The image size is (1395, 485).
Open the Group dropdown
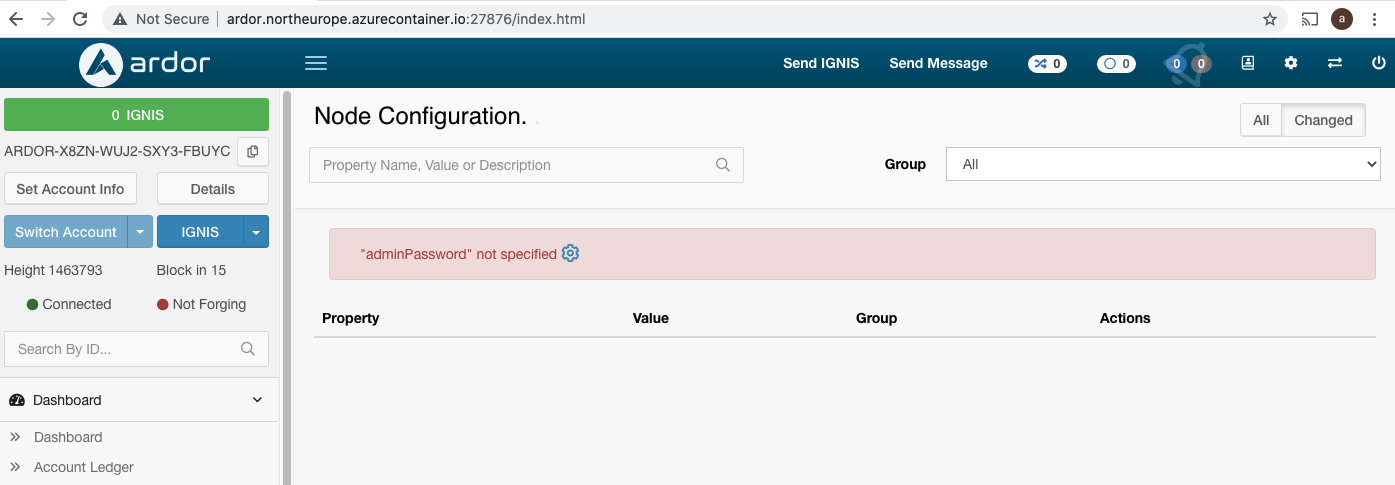[1163, 164]
